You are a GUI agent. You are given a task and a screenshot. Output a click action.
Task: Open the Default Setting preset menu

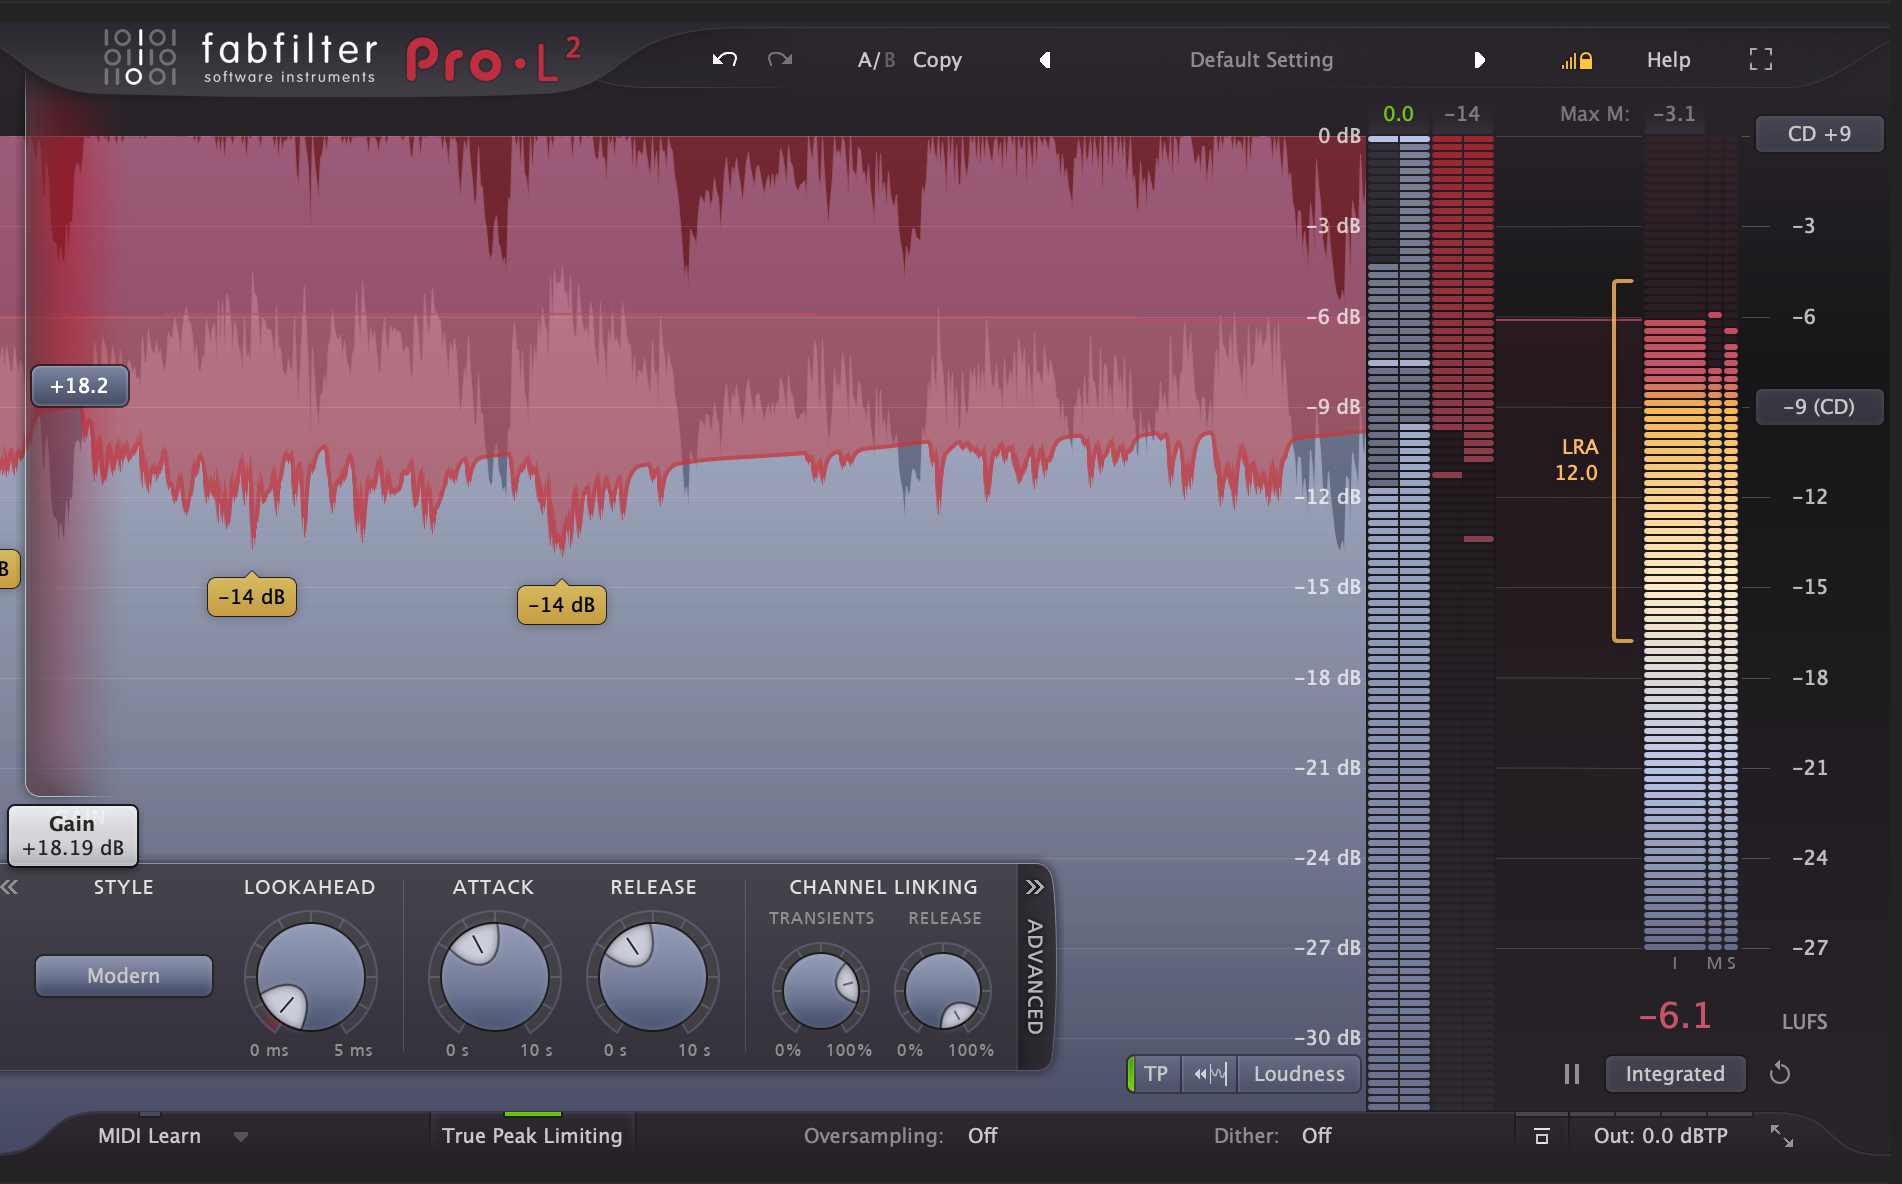click(1261, 60)
